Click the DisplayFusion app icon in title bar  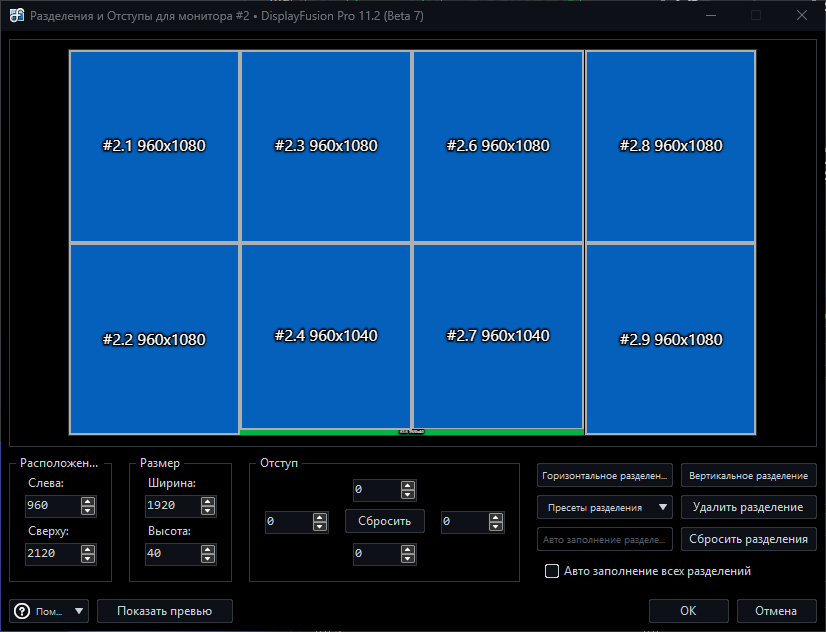17,16
